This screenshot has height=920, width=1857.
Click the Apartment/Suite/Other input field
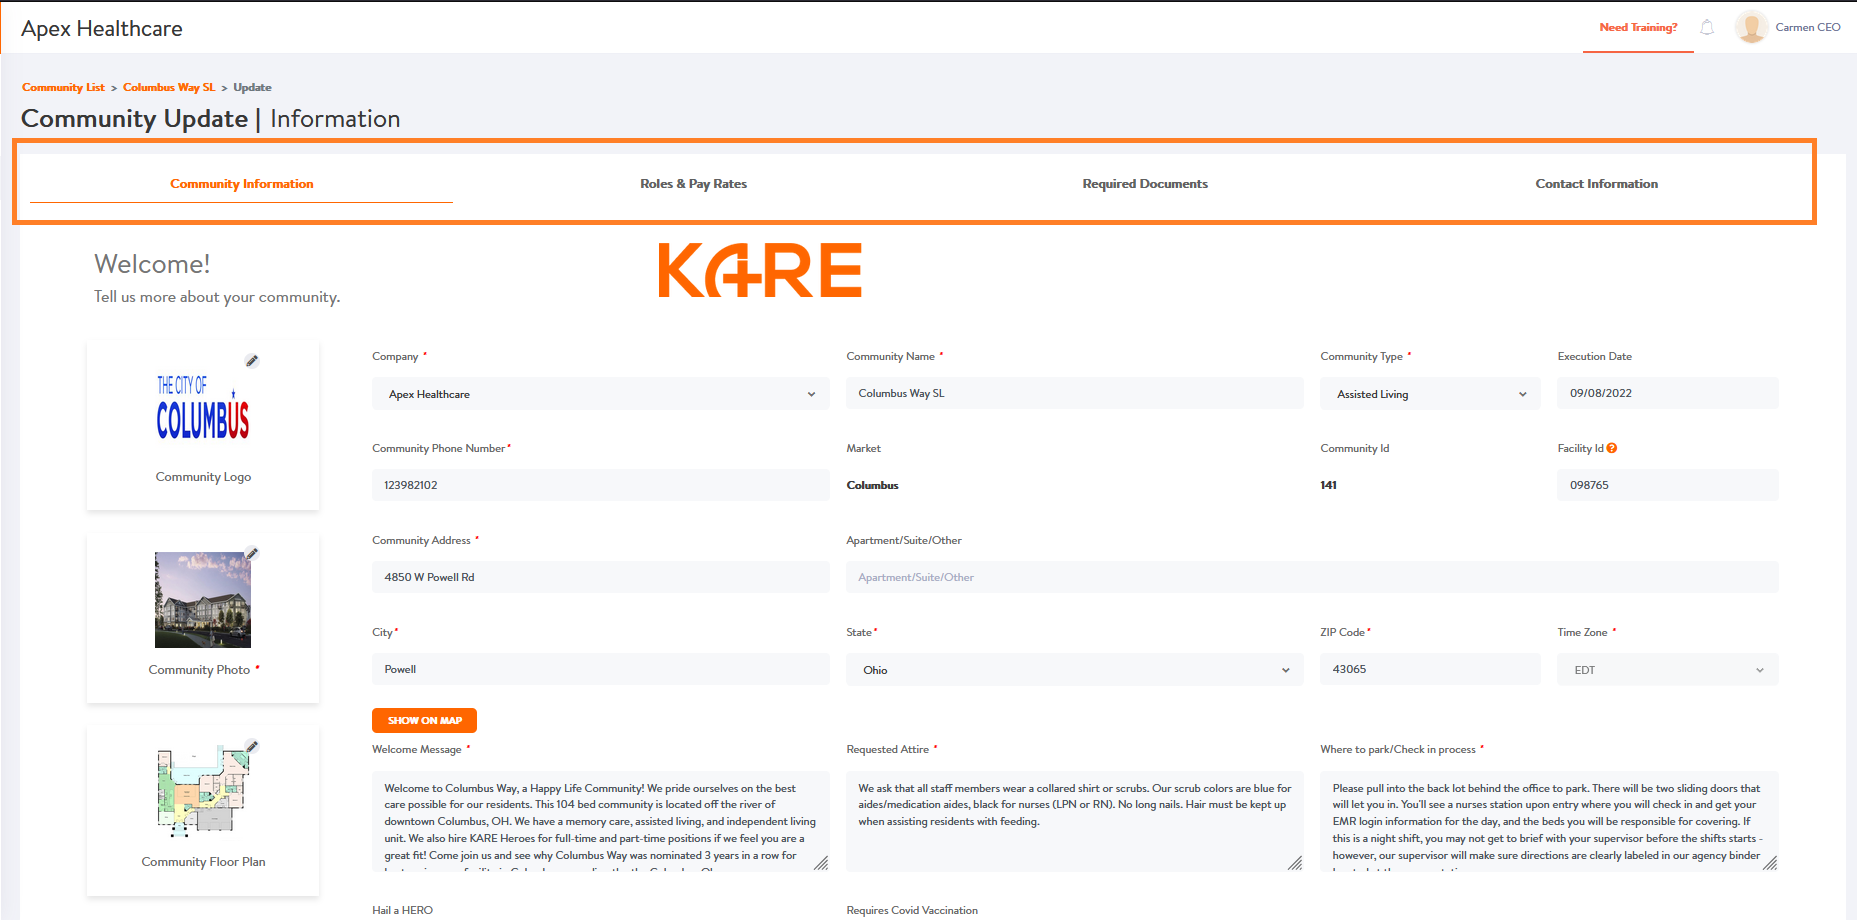[x=1312, y=577]
